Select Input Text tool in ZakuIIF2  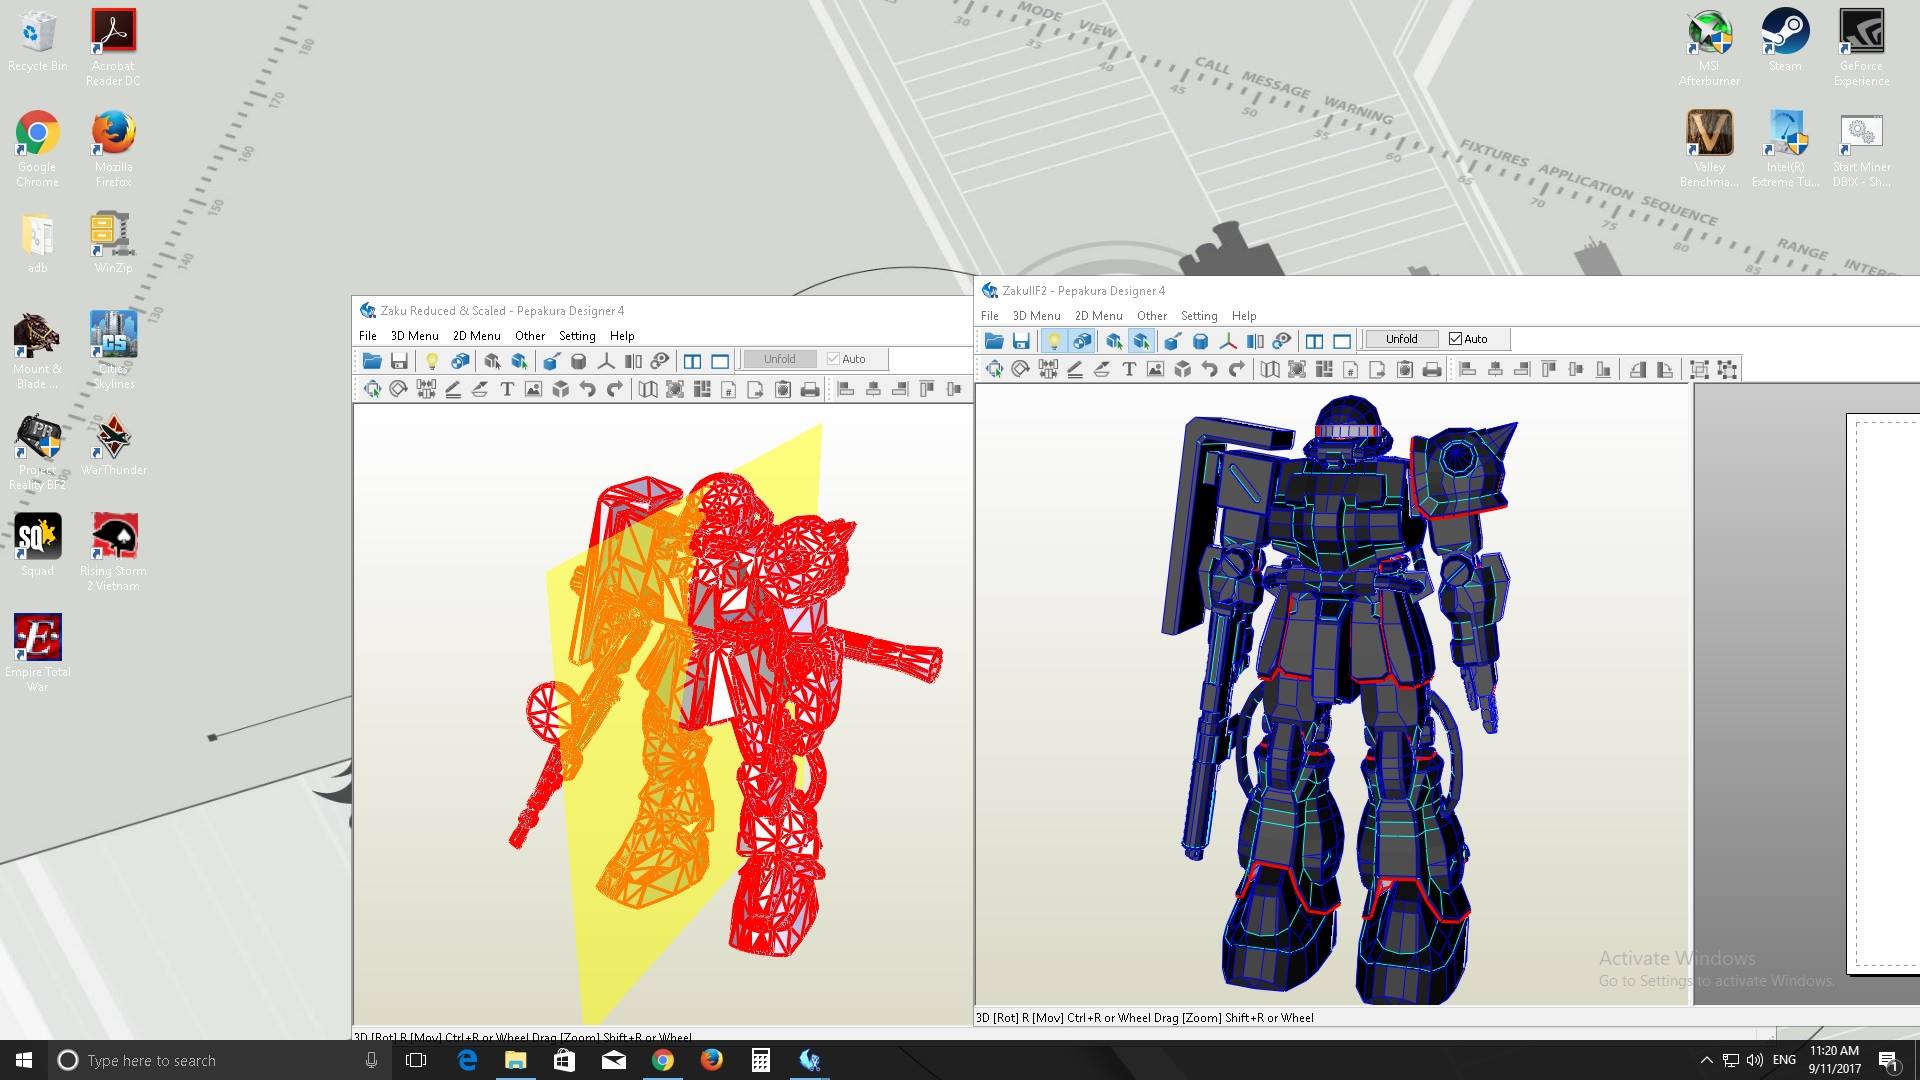(x=1129, y=369)
